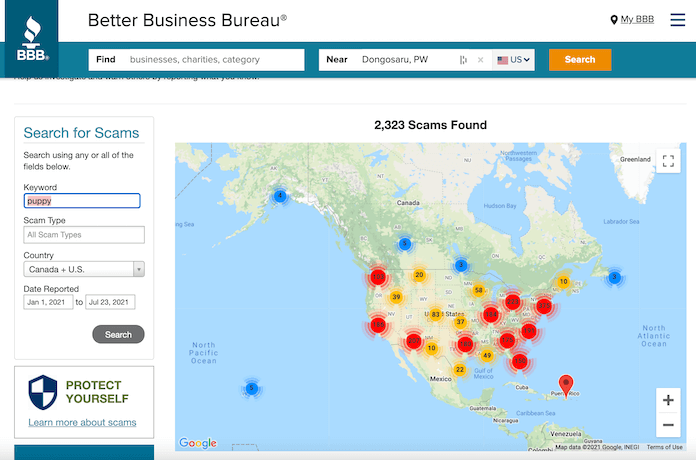Click the yellow cluster marker labeled 22

click(x=460, y=369)
